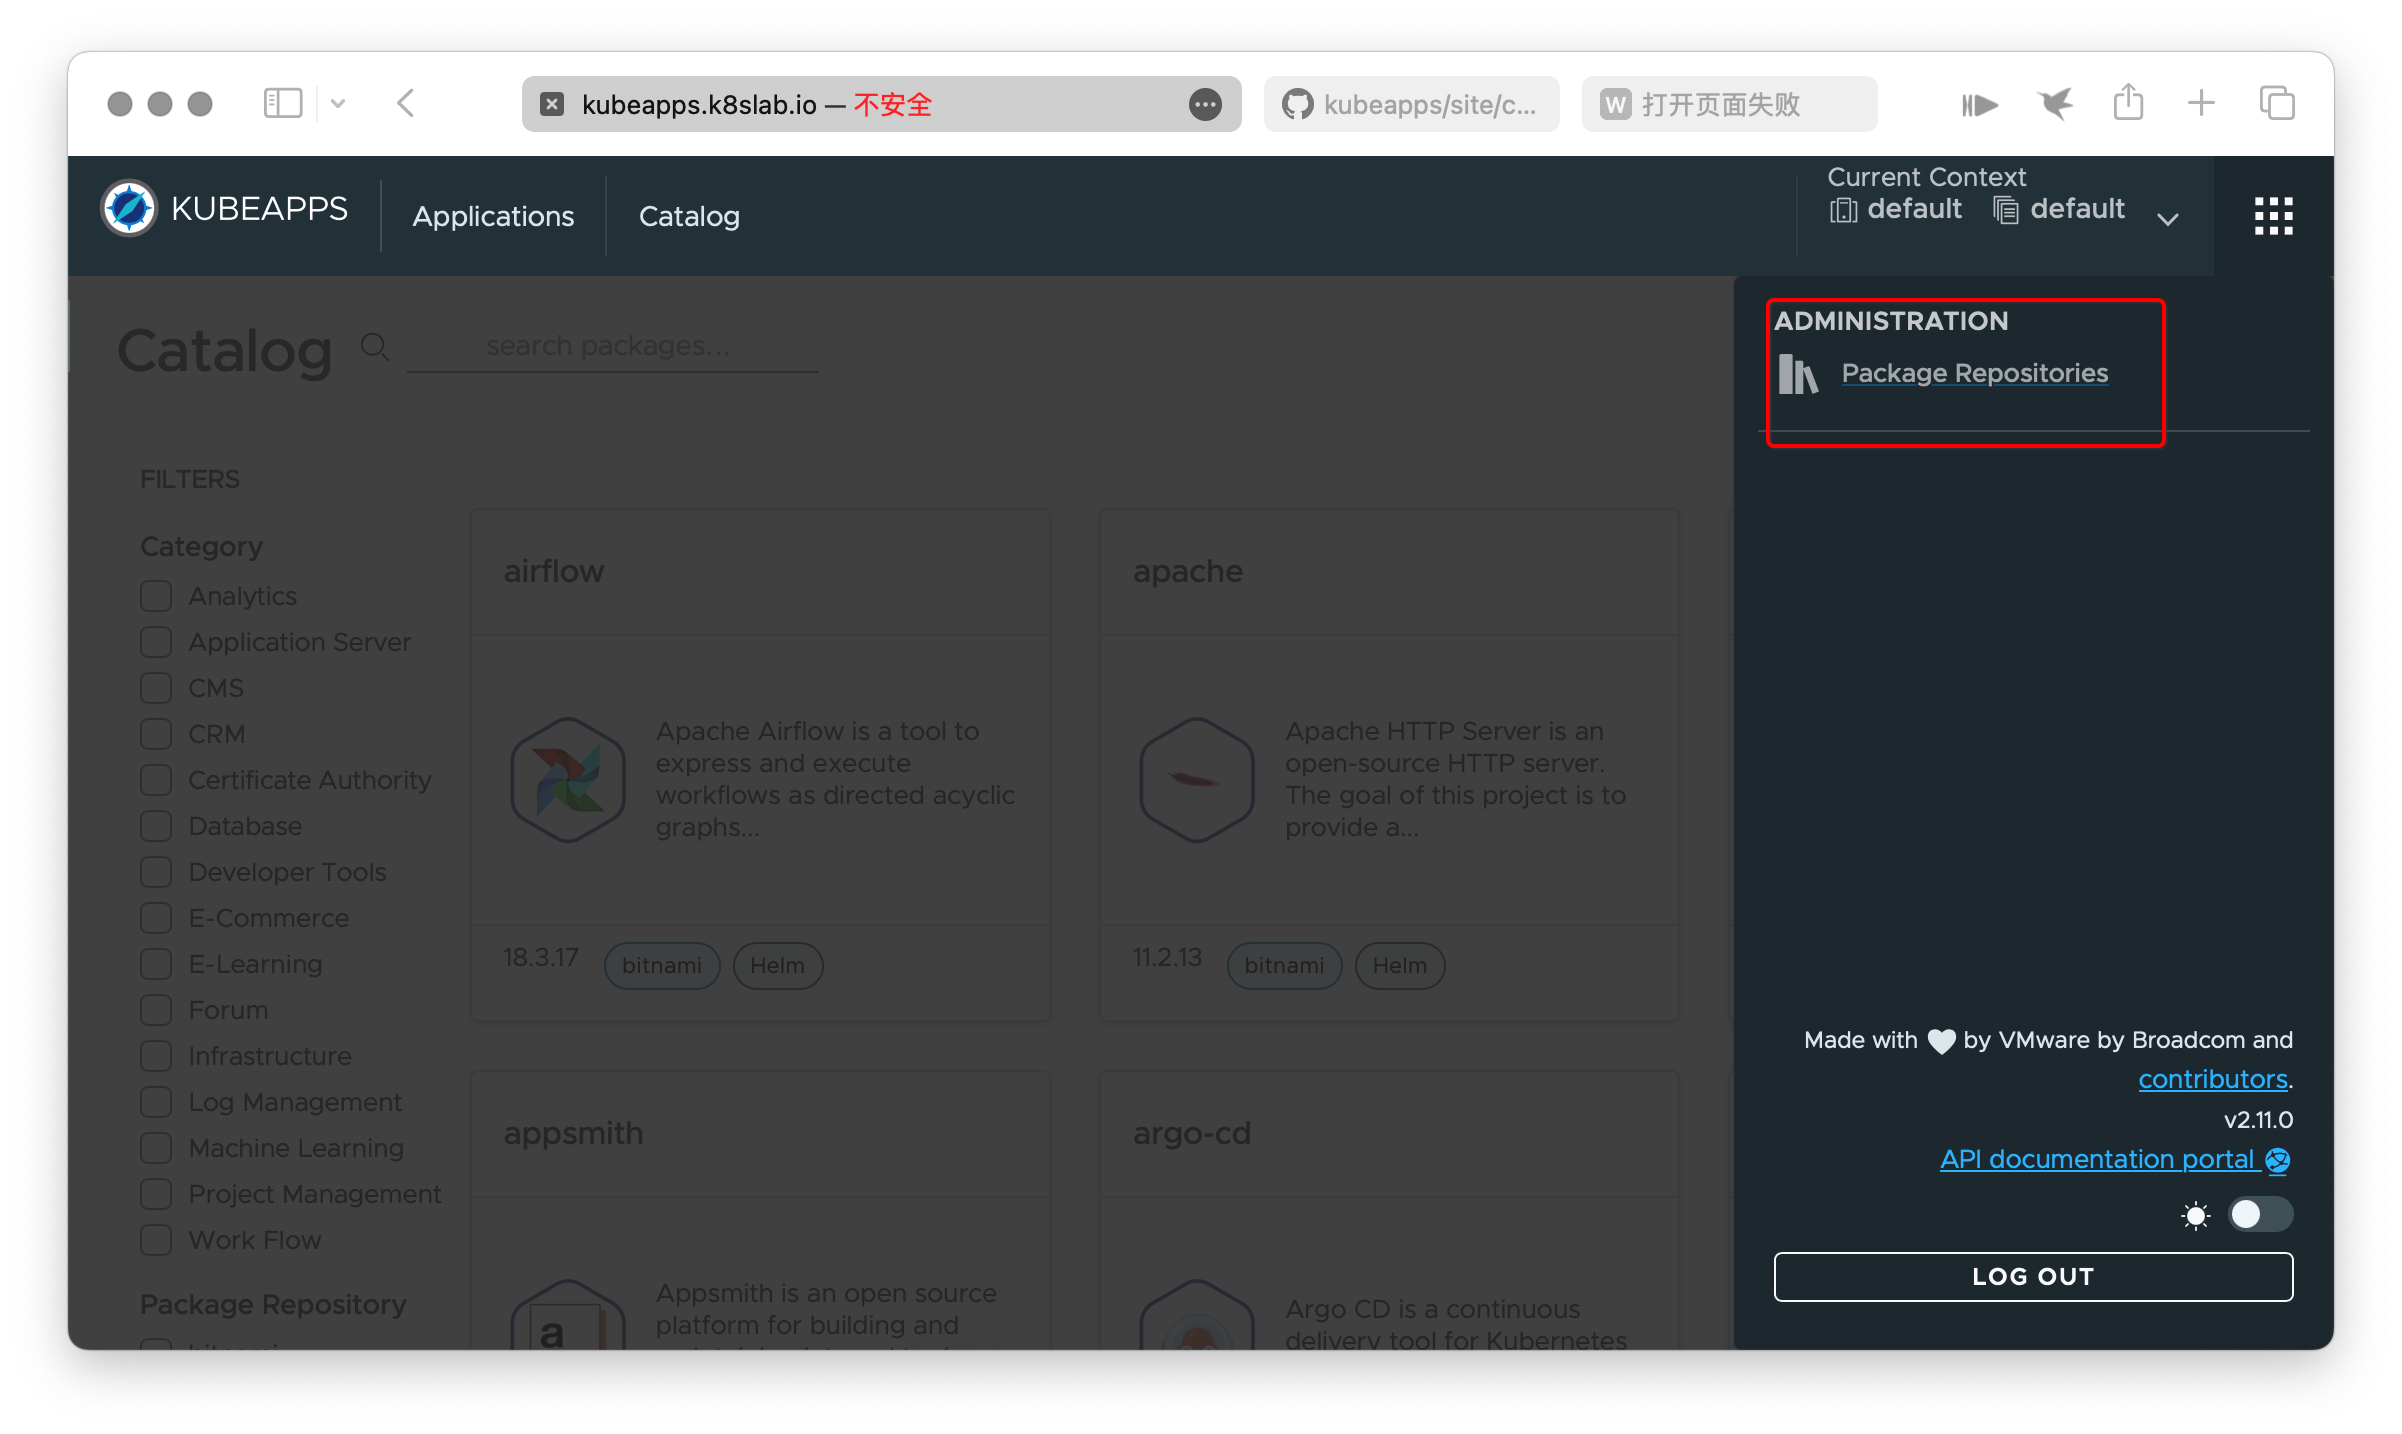Click the Package Repositories library icon
The width and height of the screenshot is (2402, 1434).
coord(1797,375)
